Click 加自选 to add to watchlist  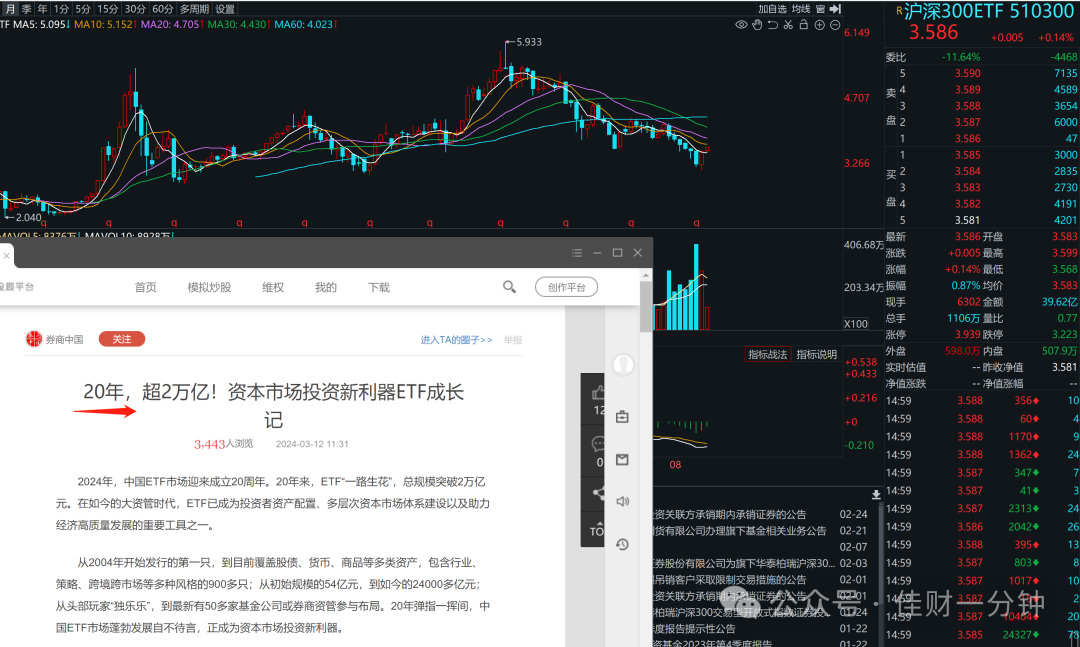coord(772,9)
